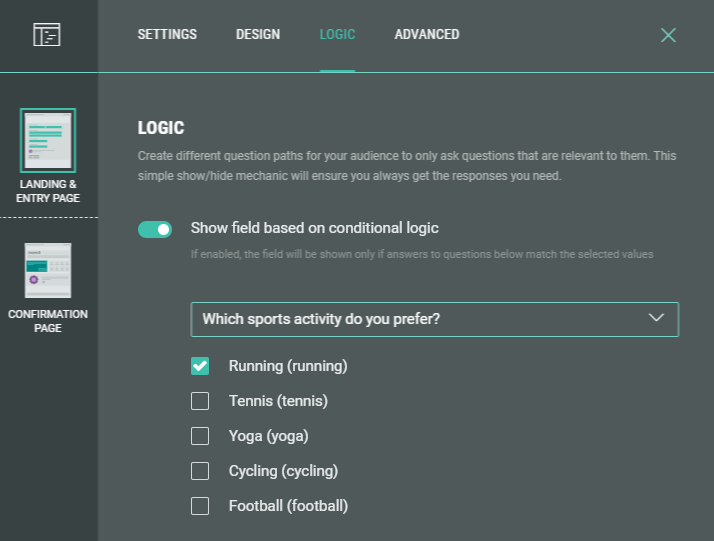714x541 pixels.
Task: Enable the Yoga (yoga) checkbox
Action: [x=200, y=436]
